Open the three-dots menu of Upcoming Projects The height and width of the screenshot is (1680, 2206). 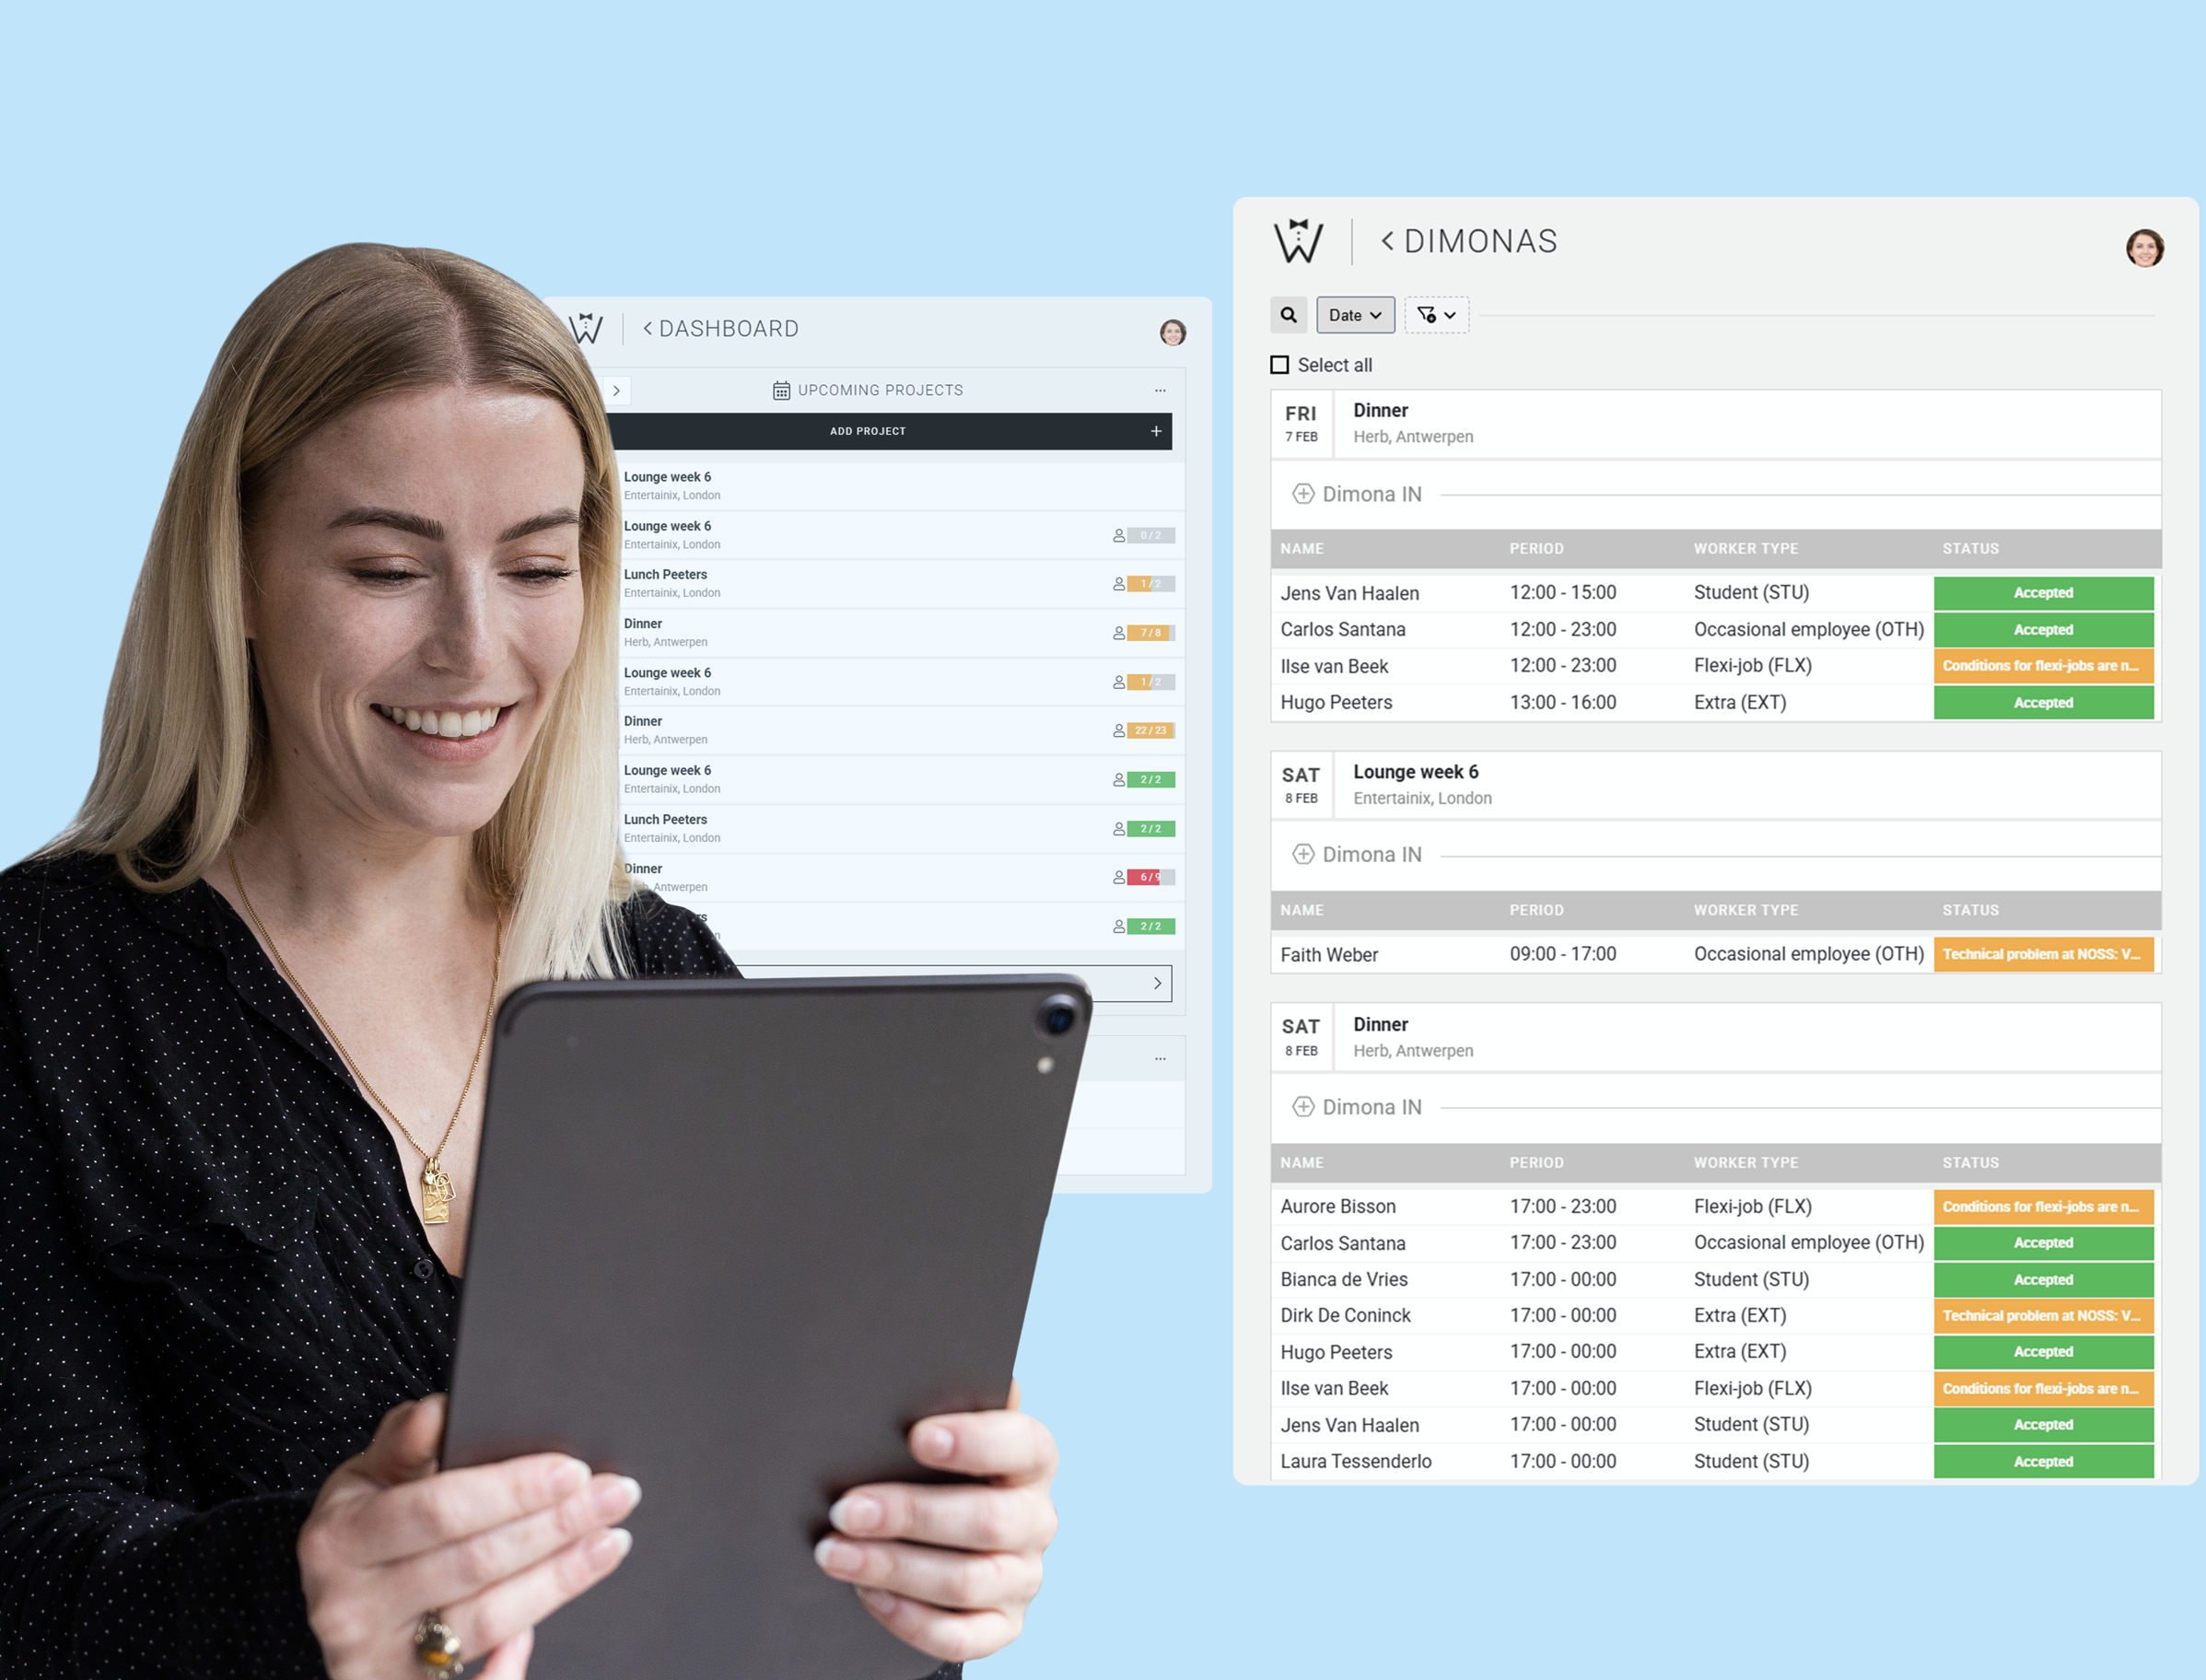1160,391
